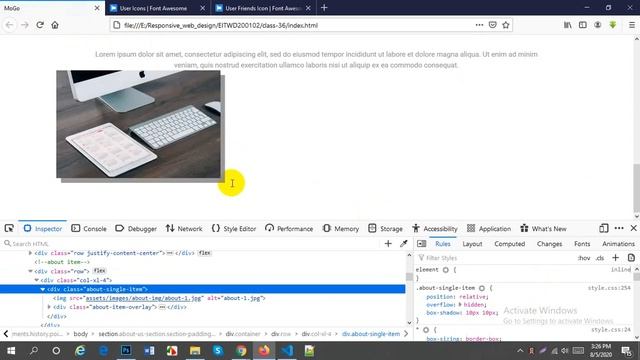Toggle .cls class panel
Screen dimensions: 640x360
click(600, 258)
